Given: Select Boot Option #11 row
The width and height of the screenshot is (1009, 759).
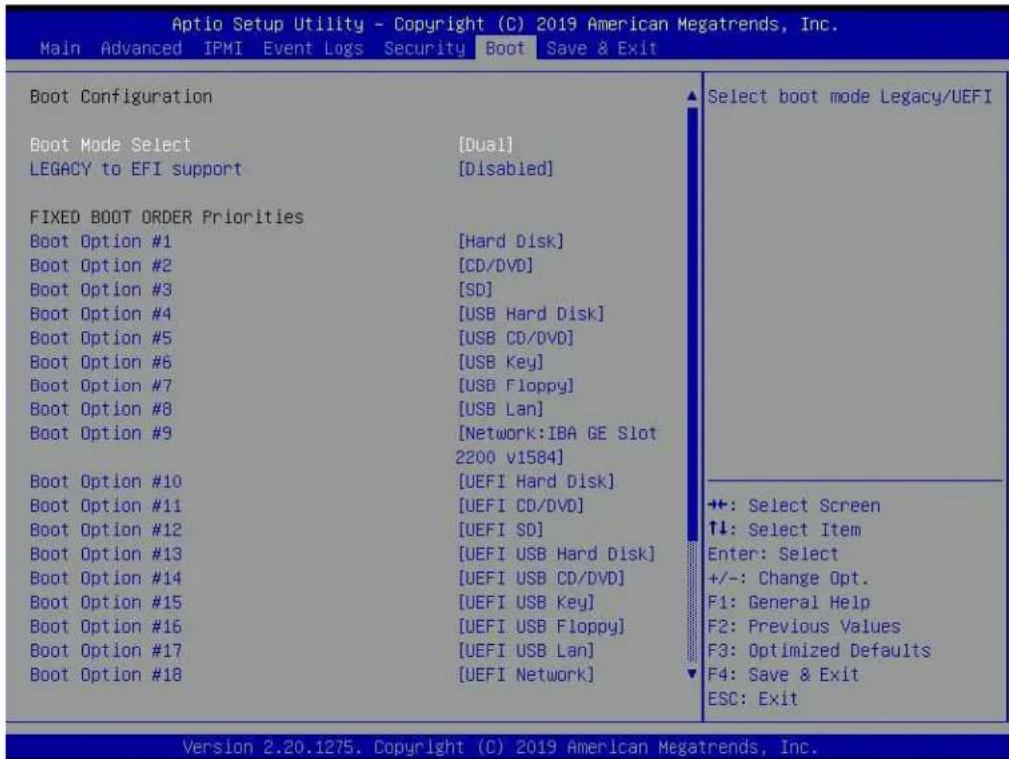Looking at the screenshot, I should coord(106,506).
